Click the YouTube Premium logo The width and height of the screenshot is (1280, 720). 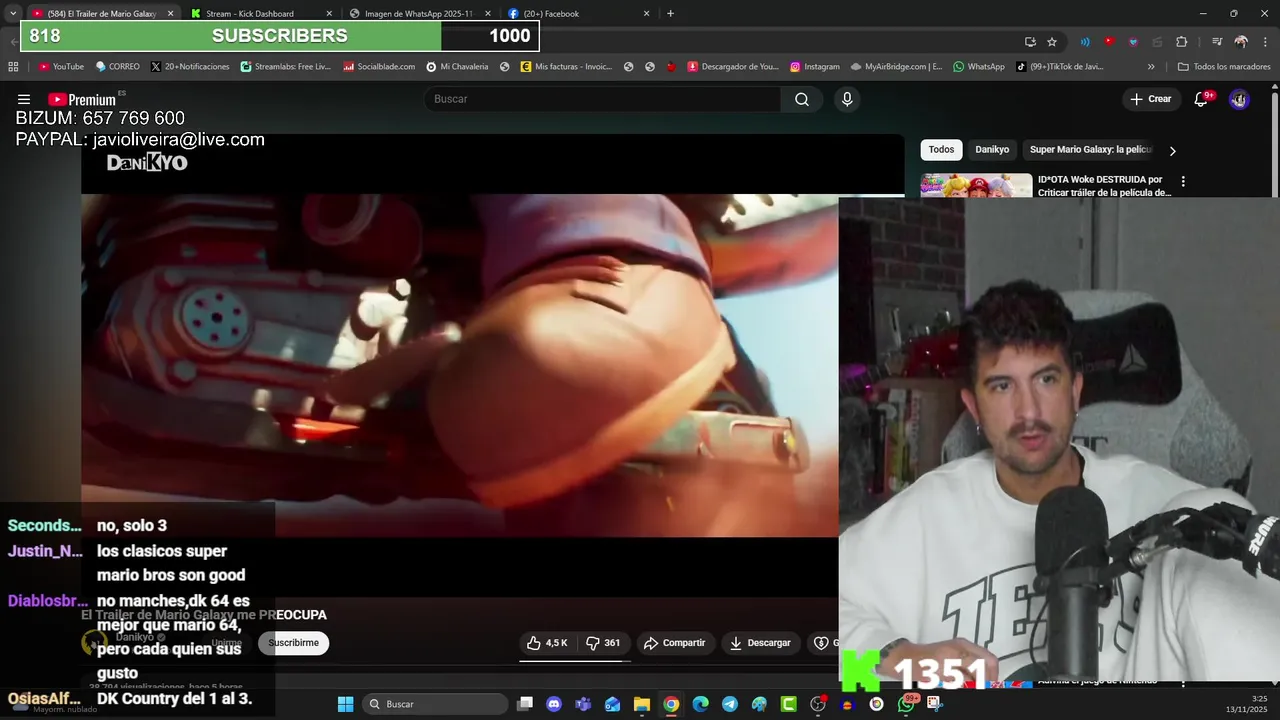coord(82,99)
